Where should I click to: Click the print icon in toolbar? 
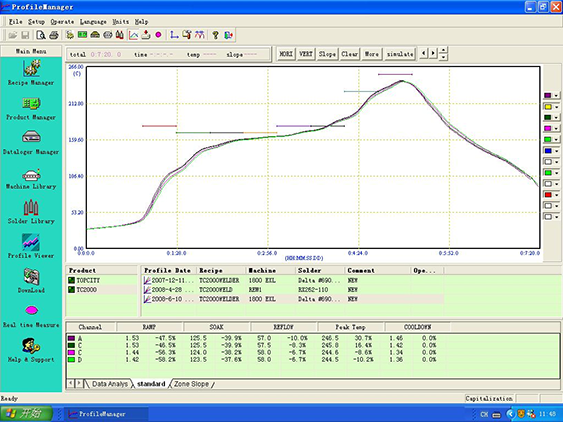(54, 35)
